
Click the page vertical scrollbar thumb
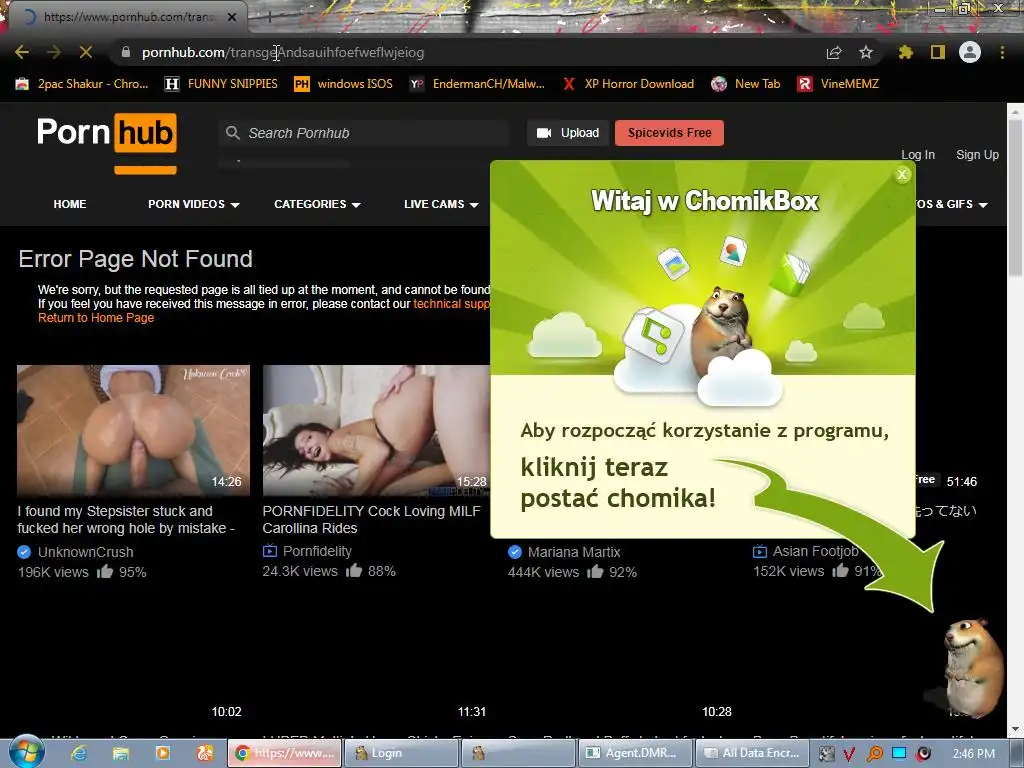(x=1016, y=198)
